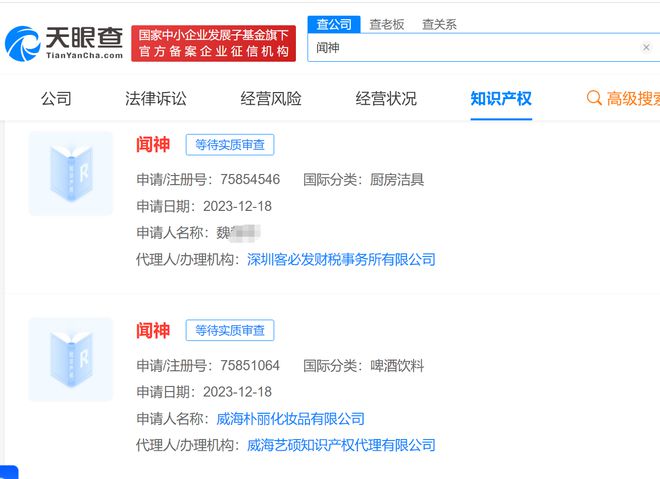Open the 闻神 trademark title in 厨房洁具 entry
Screen dimensions: 660x479
153,145
